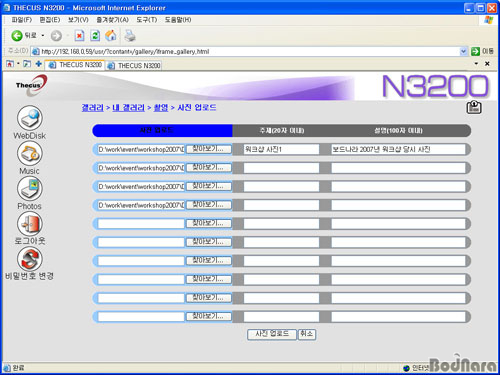The image size is (500, 375).
Task: Click the 비밀번호 변경 password change icon
Action: 30,259
